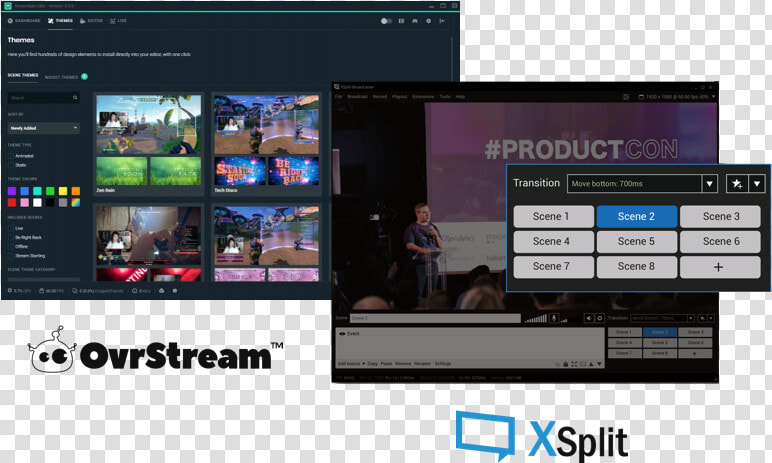Click the Streamlabs themes page scrollbar
The height and width of the screenshot is (463, 772).
(452, 59)
